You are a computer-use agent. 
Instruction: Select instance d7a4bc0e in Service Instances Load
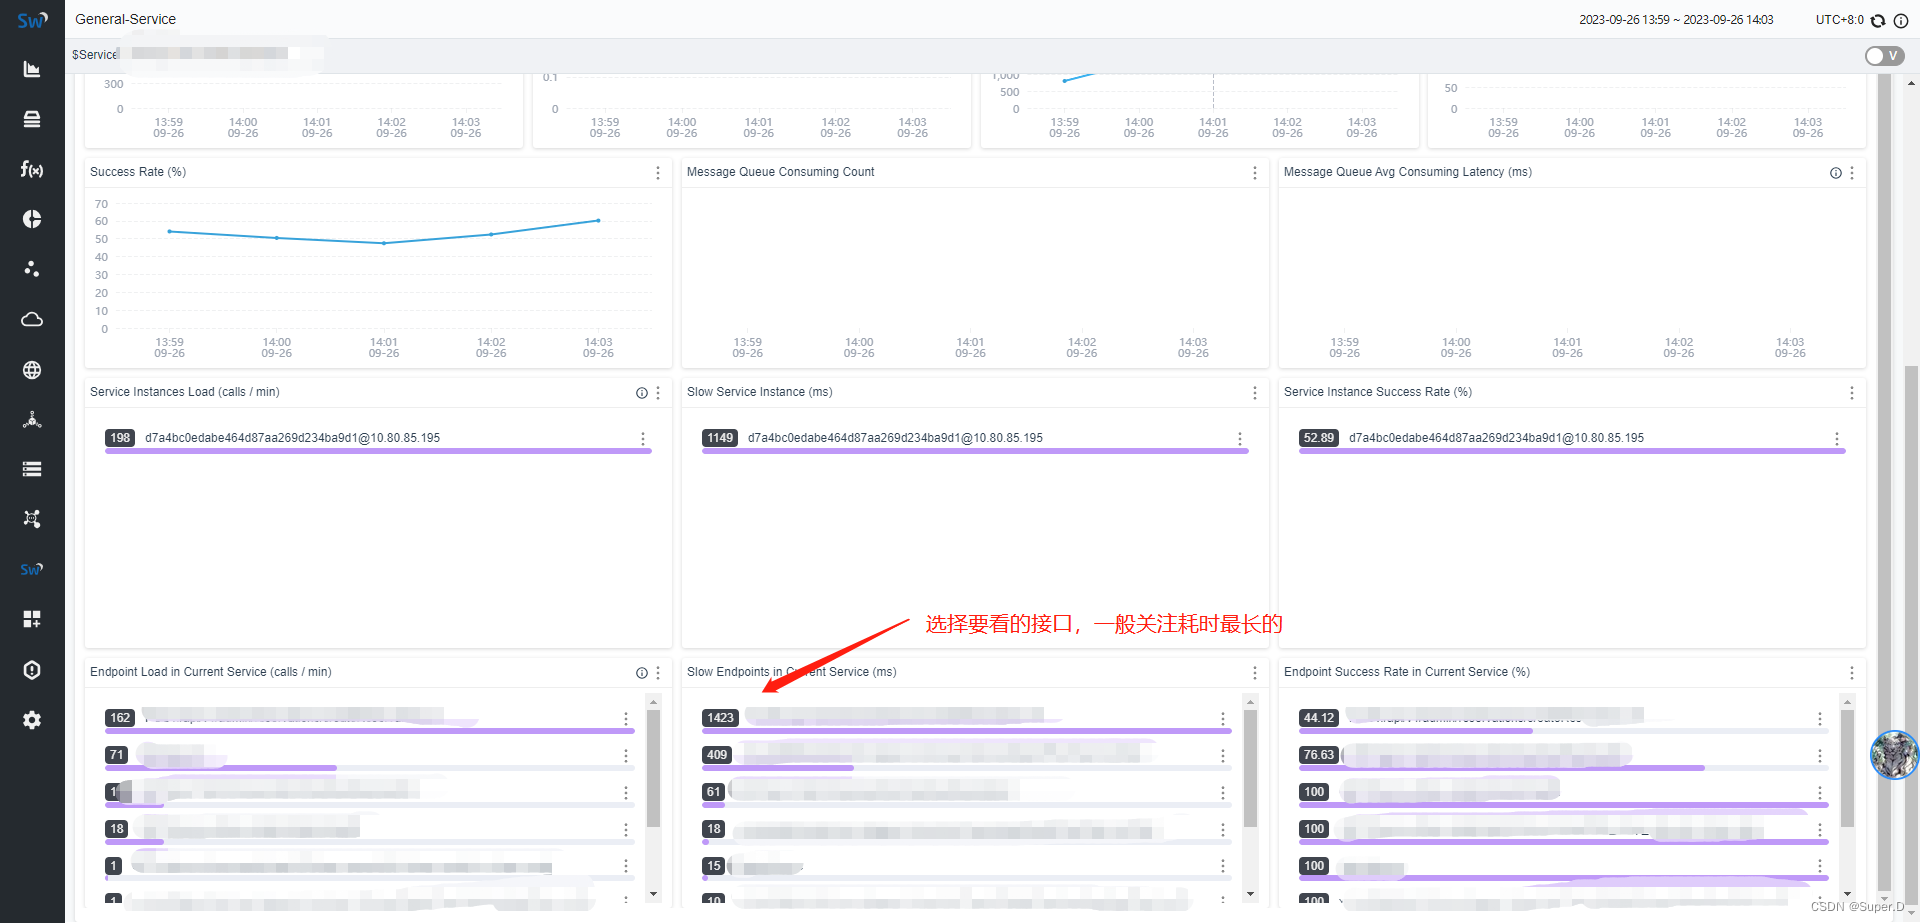(x=292, y=438)
